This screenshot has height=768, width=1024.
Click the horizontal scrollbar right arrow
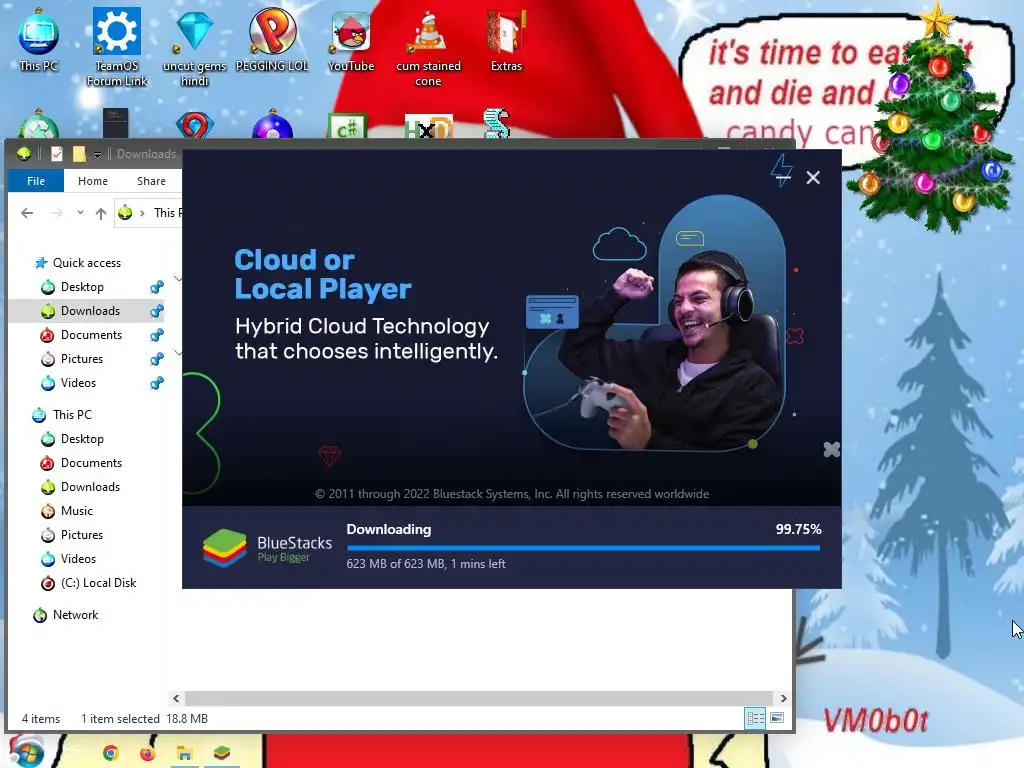tap(783, 698)
